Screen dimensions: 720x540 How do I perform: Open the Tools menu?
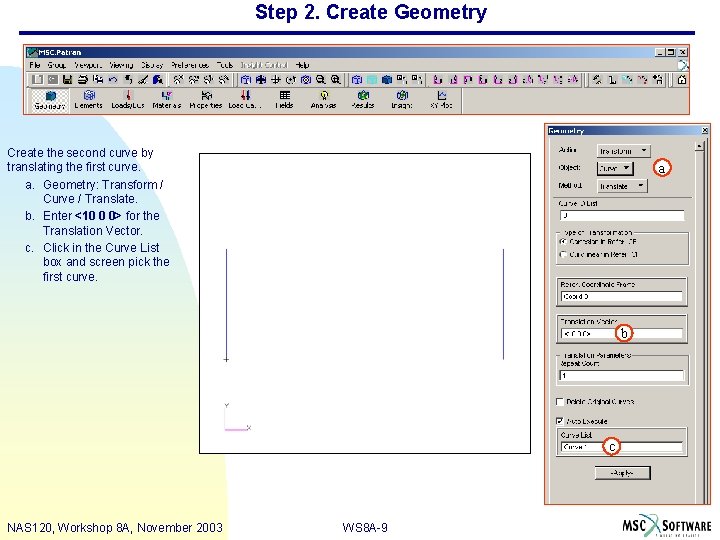225,65
